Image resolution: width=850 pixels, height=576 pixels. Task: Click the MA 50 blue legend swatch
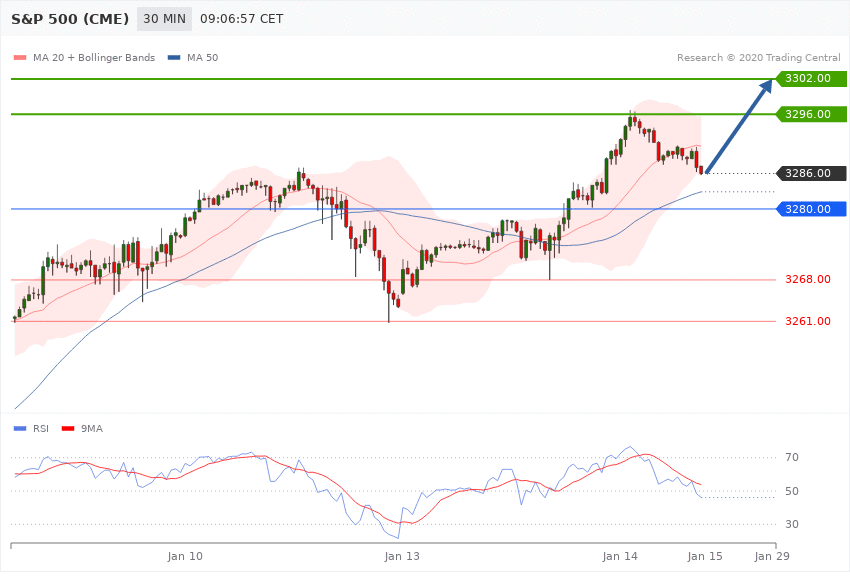pyautogui.click(x=174, y=57)
